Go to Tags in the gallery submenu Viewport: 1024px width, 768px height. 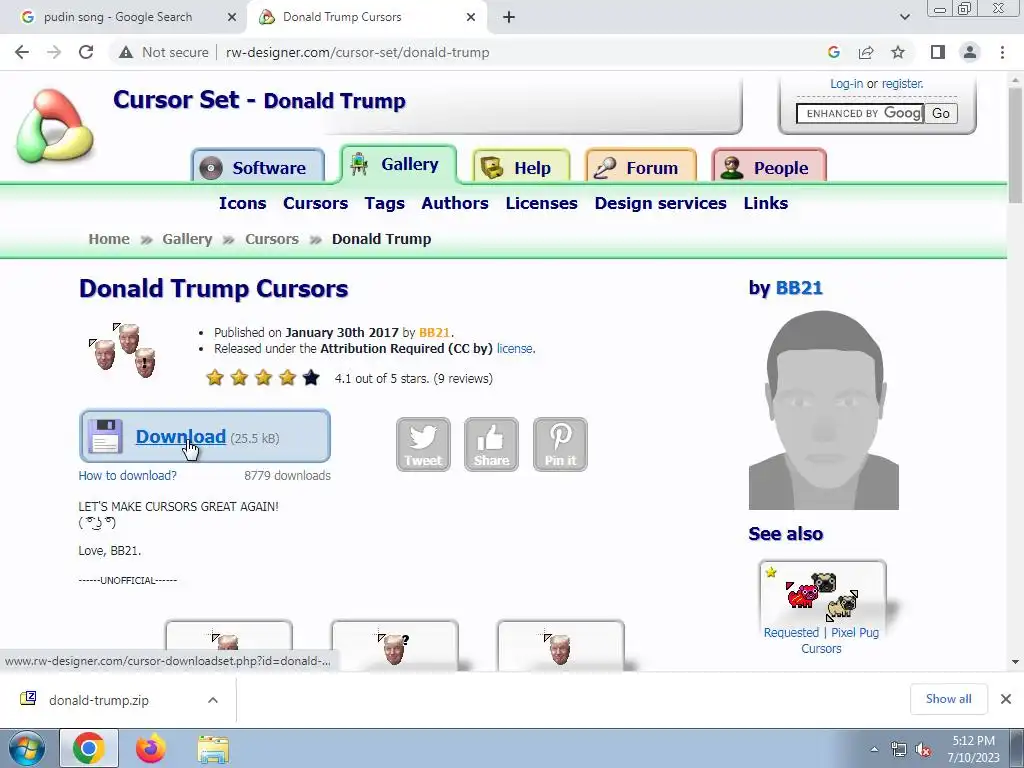[x=385, y=203]
